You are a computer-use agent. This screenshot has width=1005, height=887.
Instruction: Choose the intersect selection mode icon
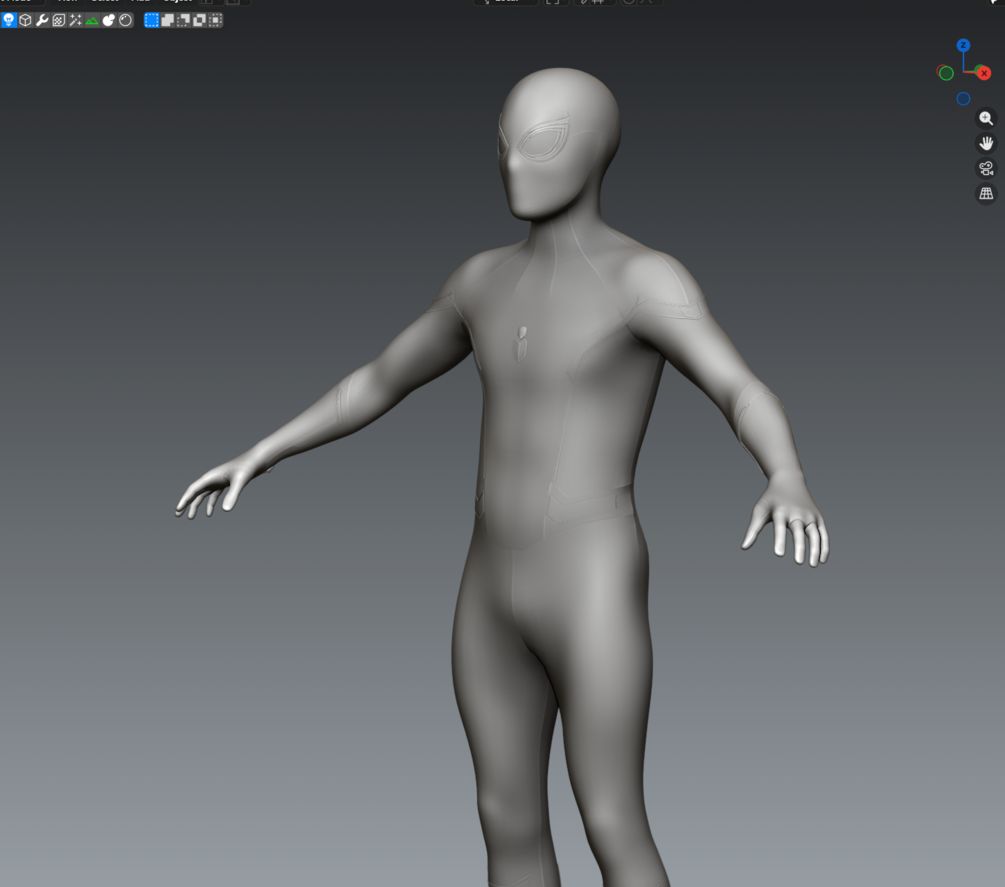pos(215,21)
